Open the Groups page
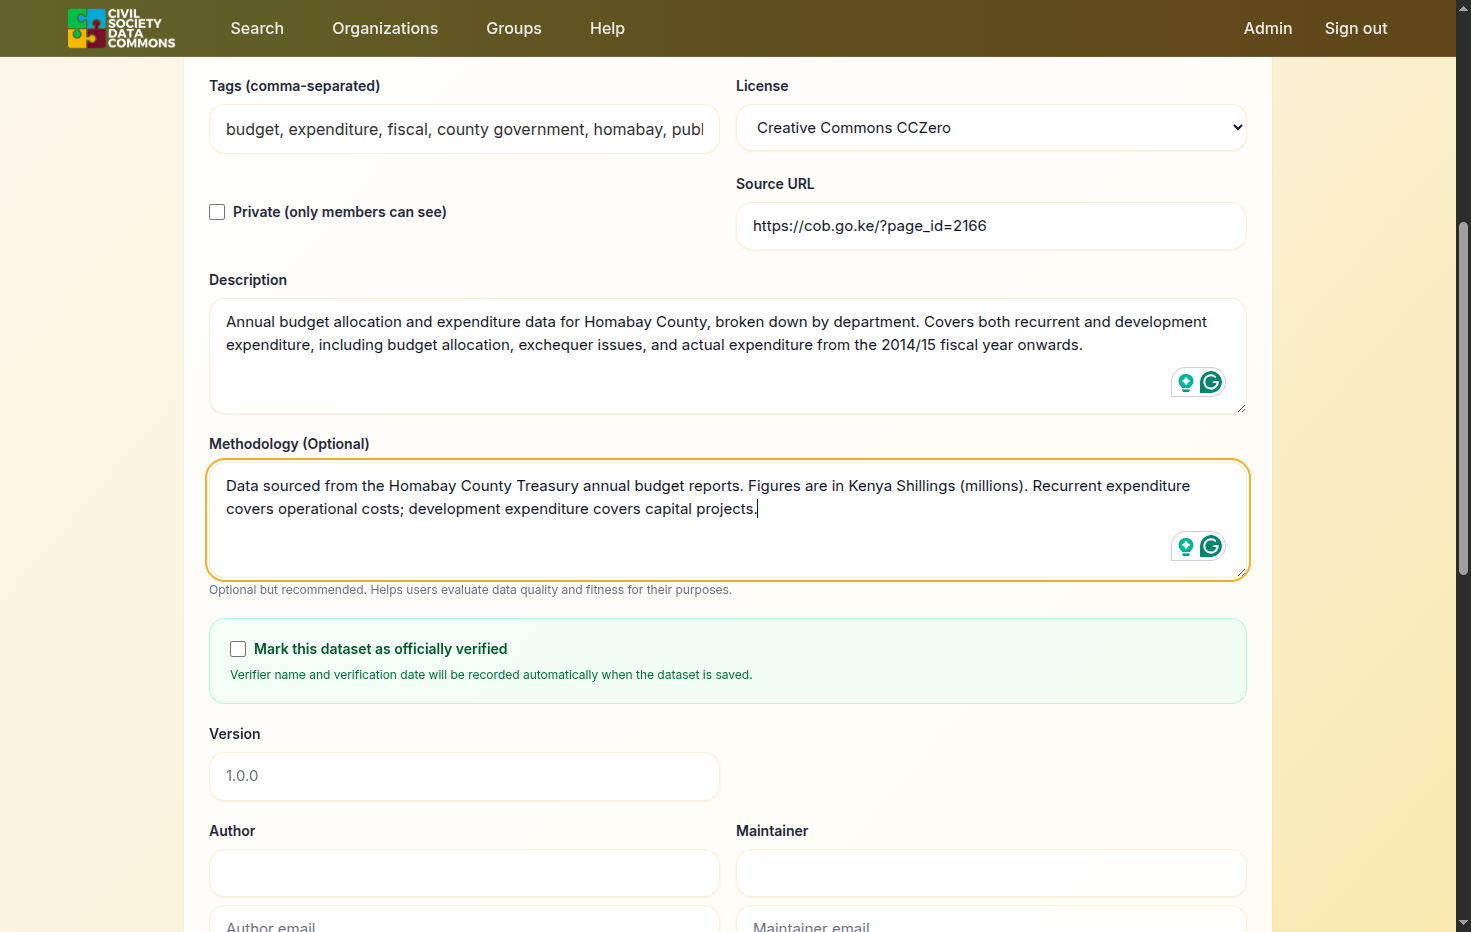1471x932 pixels. [x=514, y=28]
